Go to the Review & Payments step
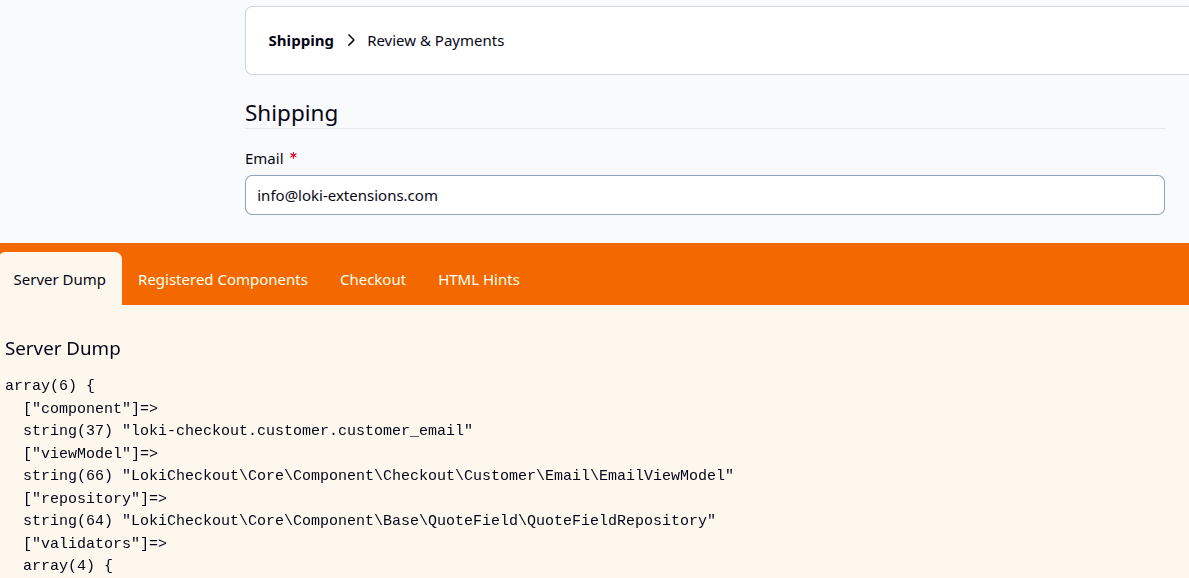Viewport: 1189px width, 578px height. click(435, 41)
